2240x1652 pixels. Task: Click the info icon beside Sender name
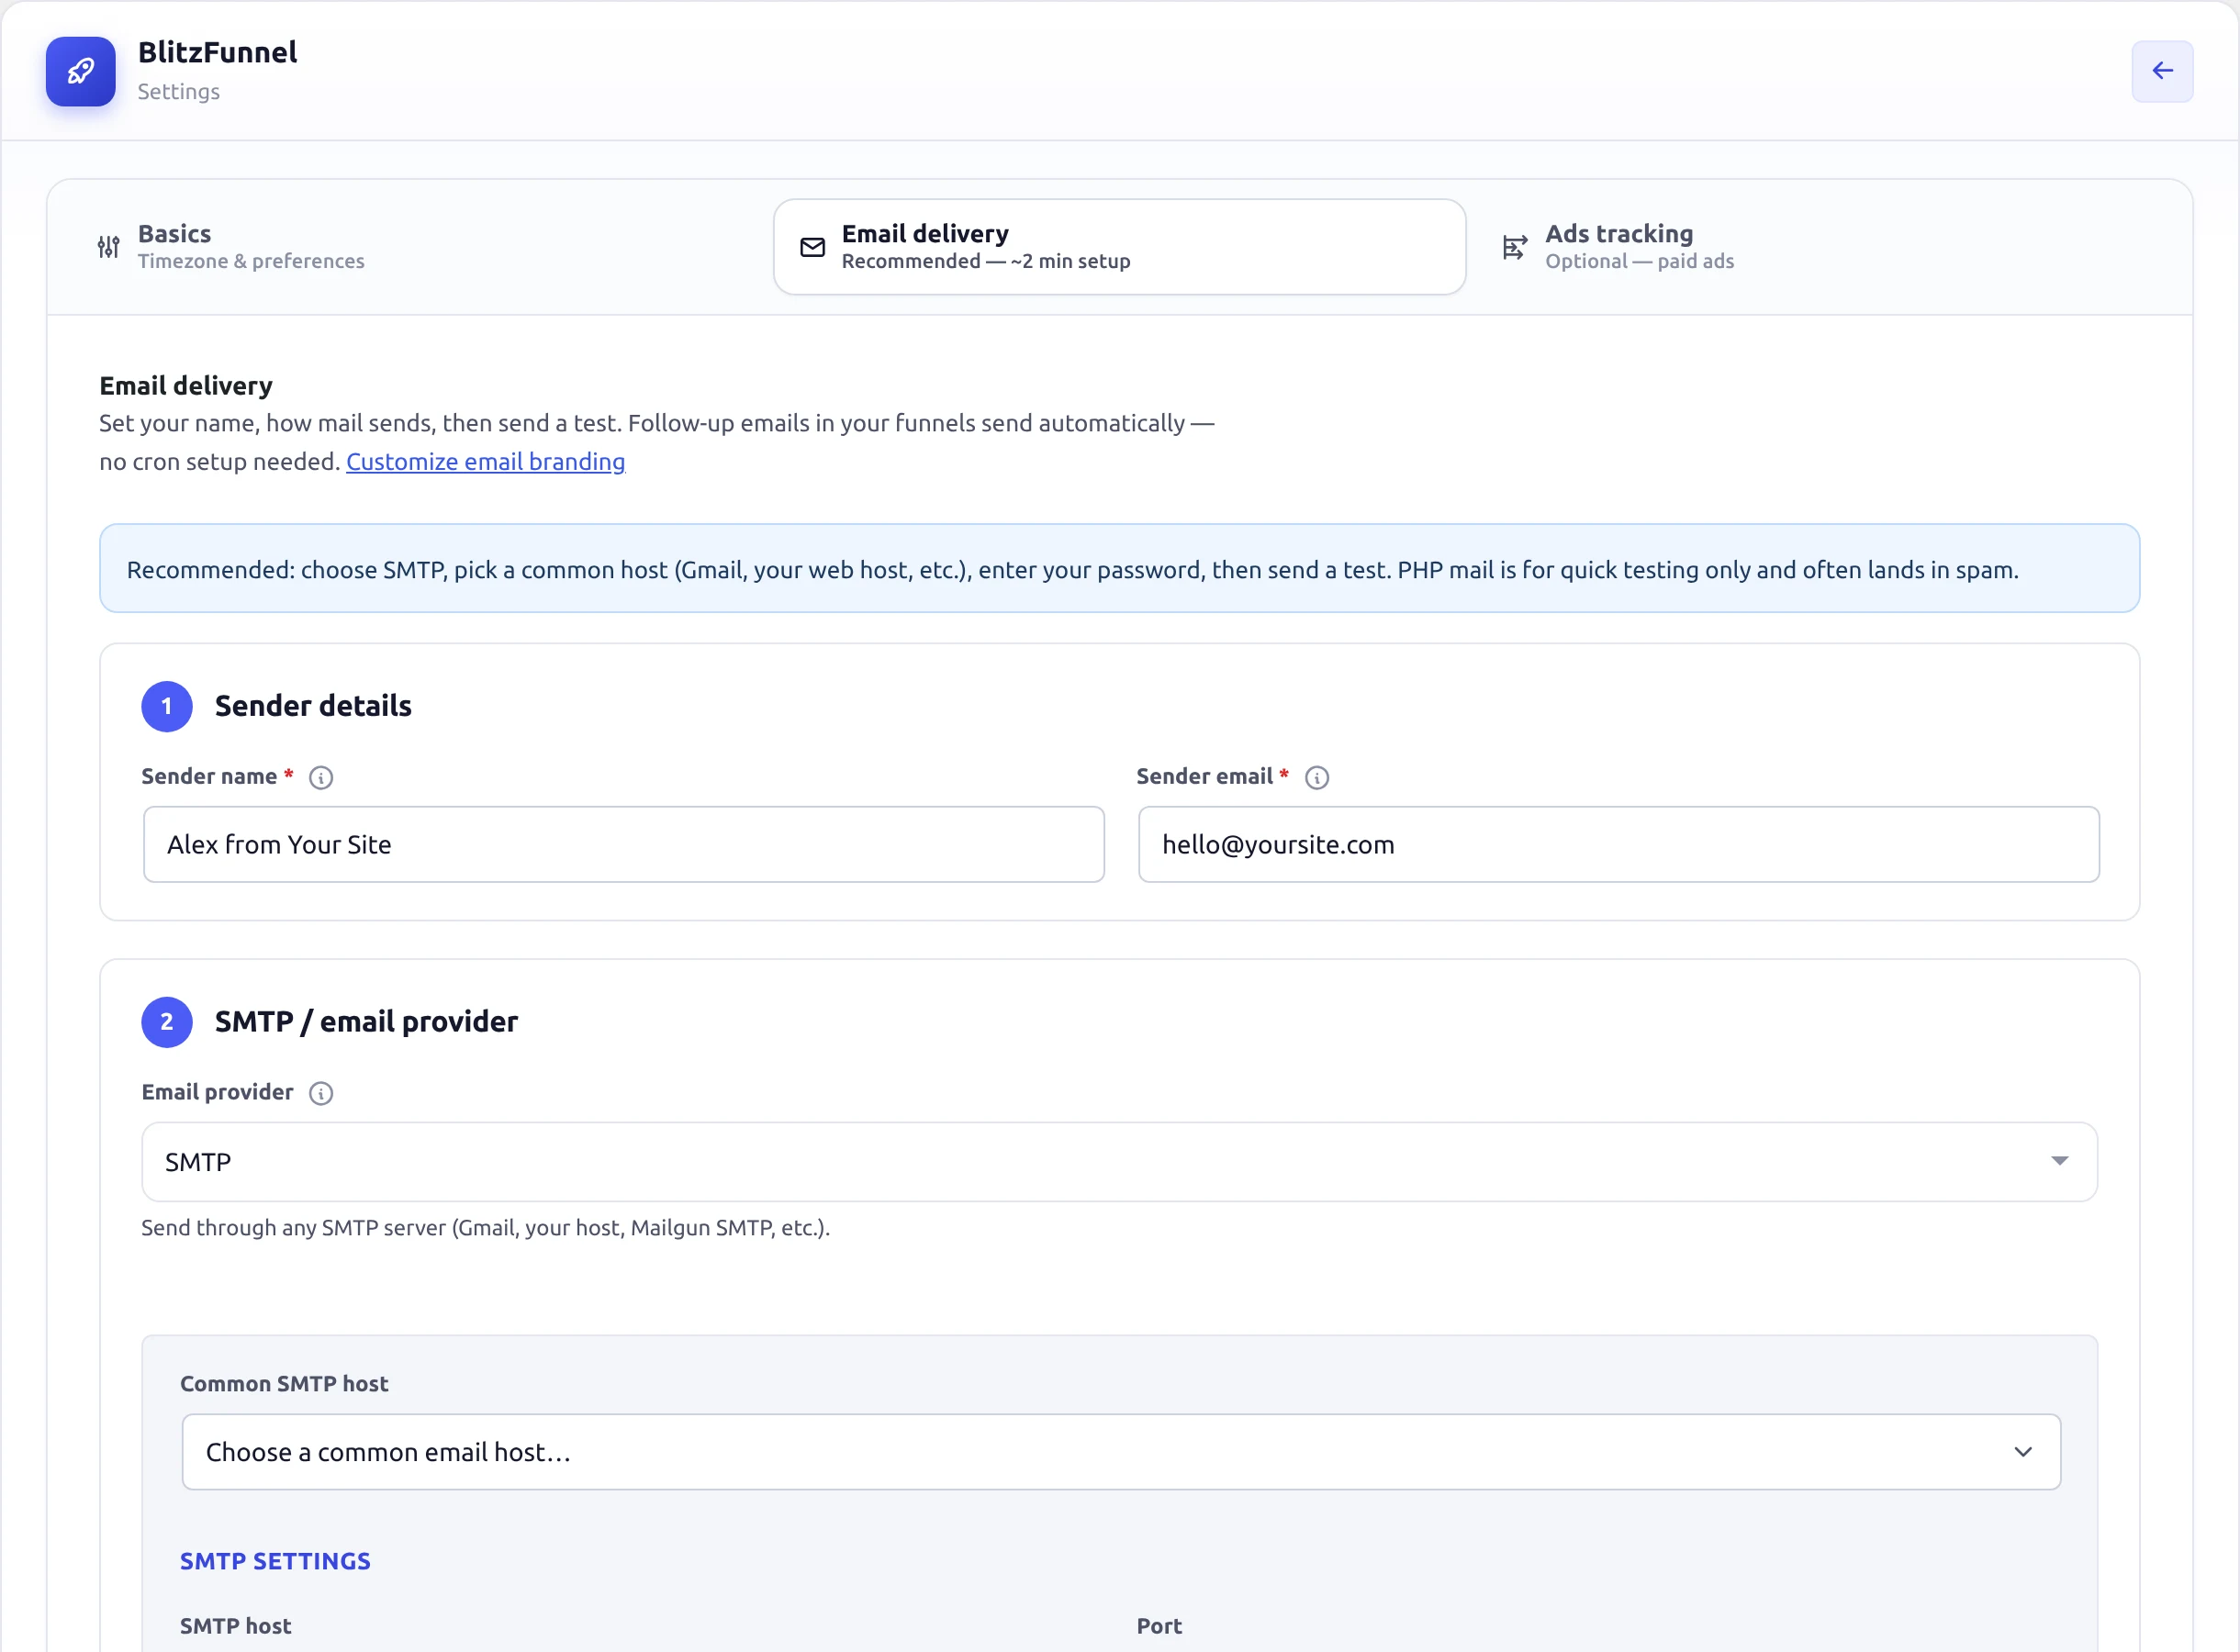pyautogui.click(x=320, y=777)
